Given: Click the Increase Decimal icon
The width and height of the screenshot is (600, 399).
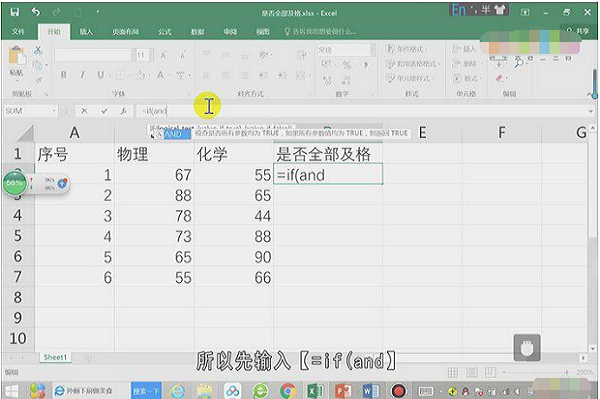Looking at the screenshot, I should 327,80.
